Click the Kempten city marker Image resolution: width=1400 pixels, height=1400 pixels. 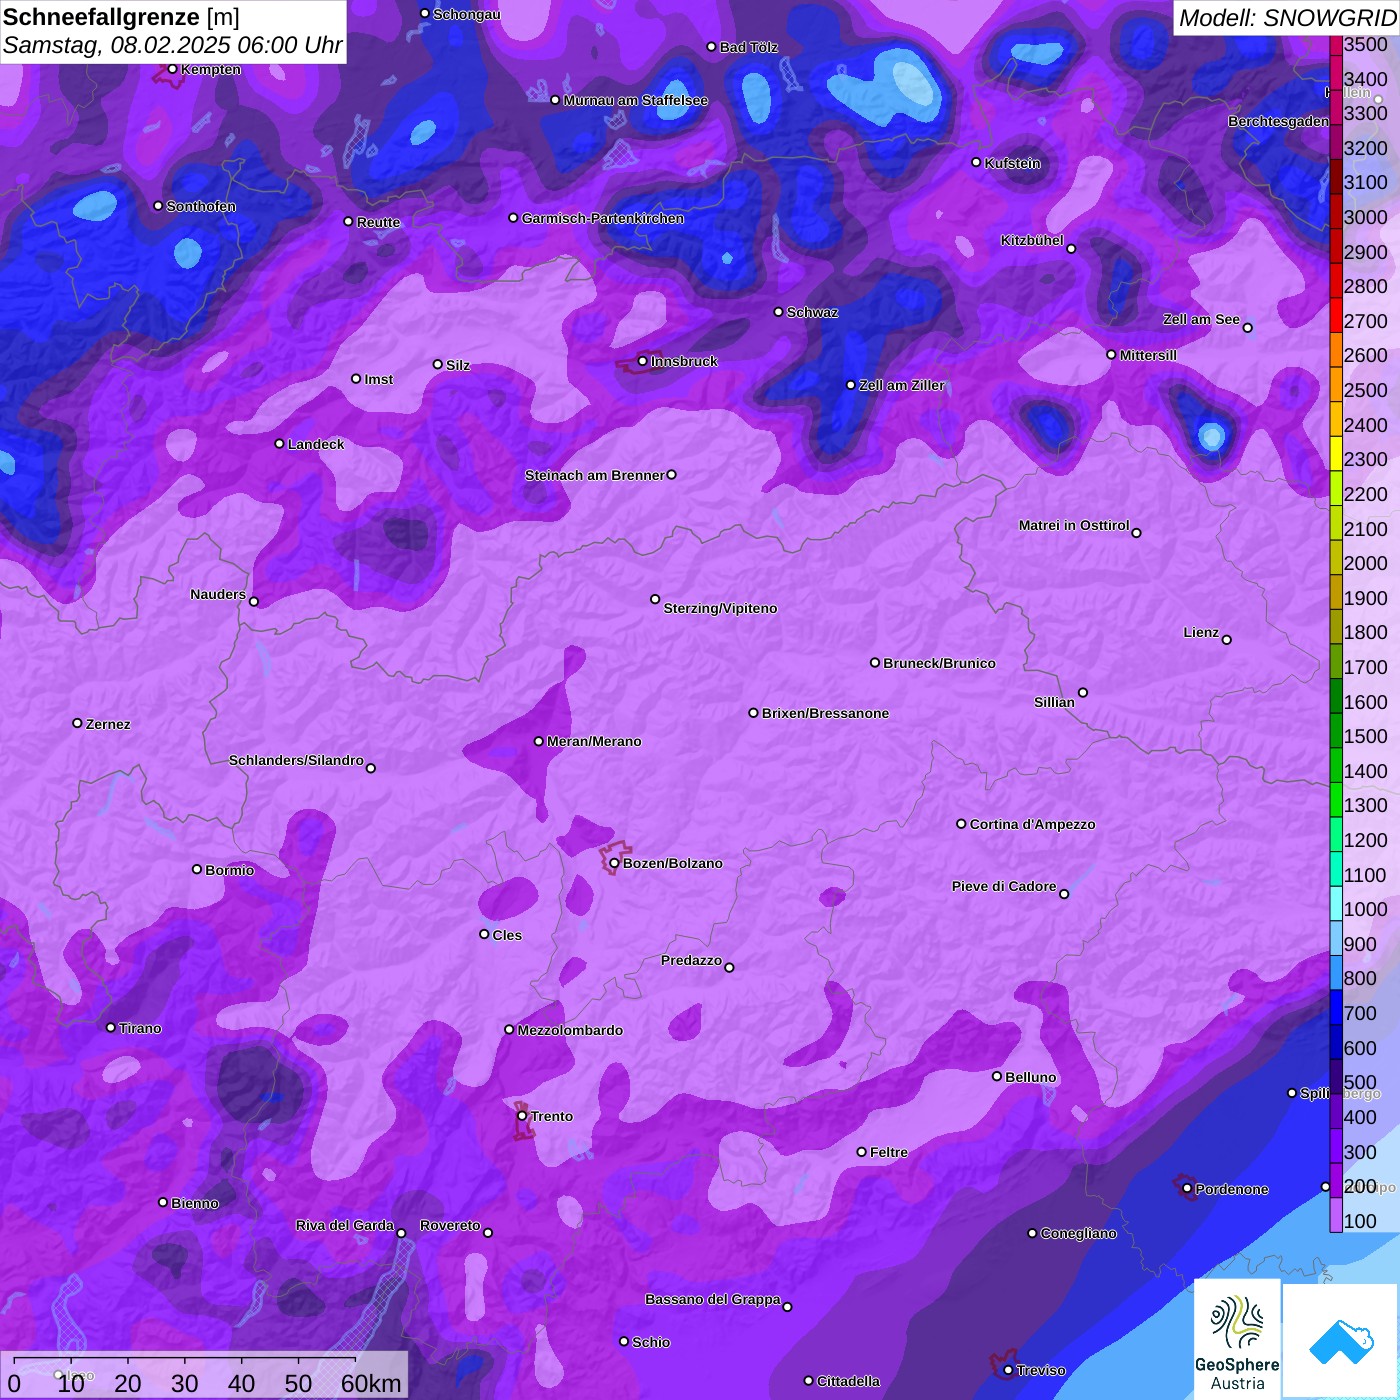pyautogui.click(x=172, y=69)
